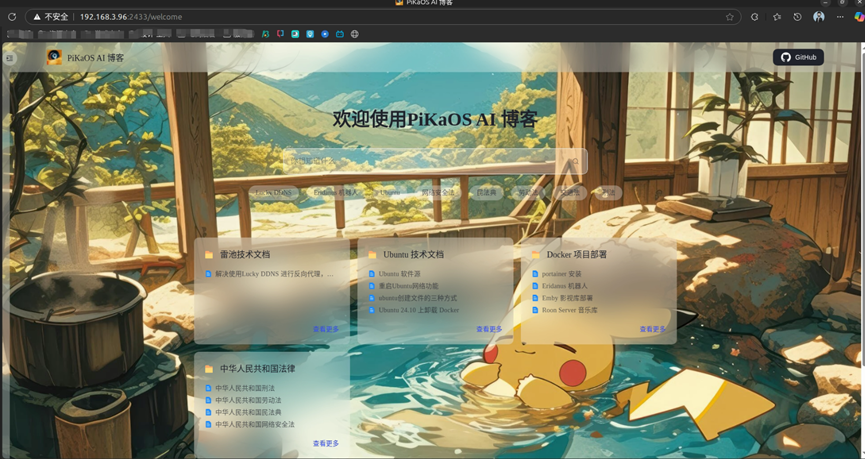The width and height of the screenshot is (865, 459).
Task: Click the folder icon beside Docker 项目部署
Action: [536, 255]
